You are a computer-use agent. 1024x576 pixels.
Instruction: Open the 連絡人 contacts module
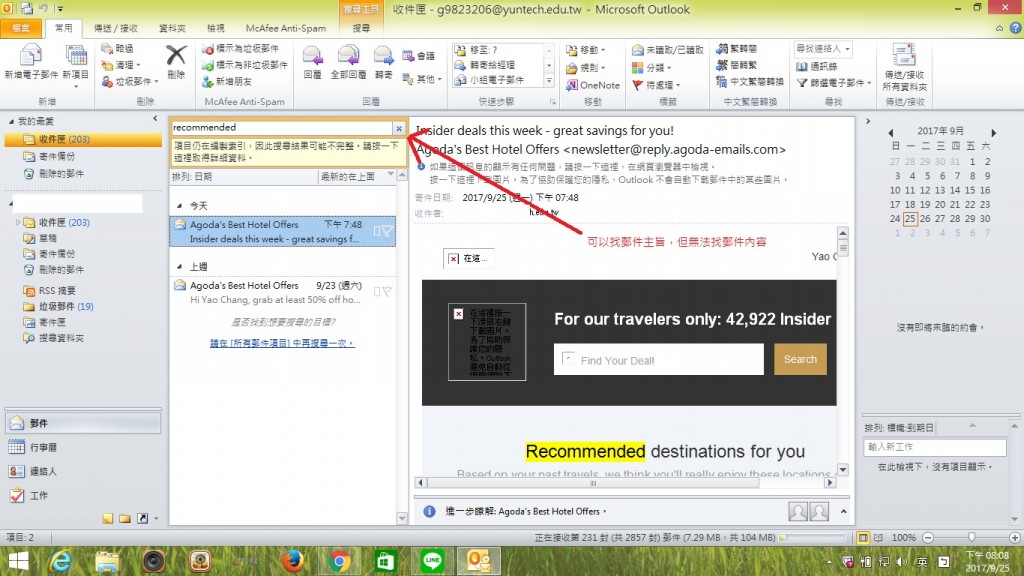coord(82,472)
